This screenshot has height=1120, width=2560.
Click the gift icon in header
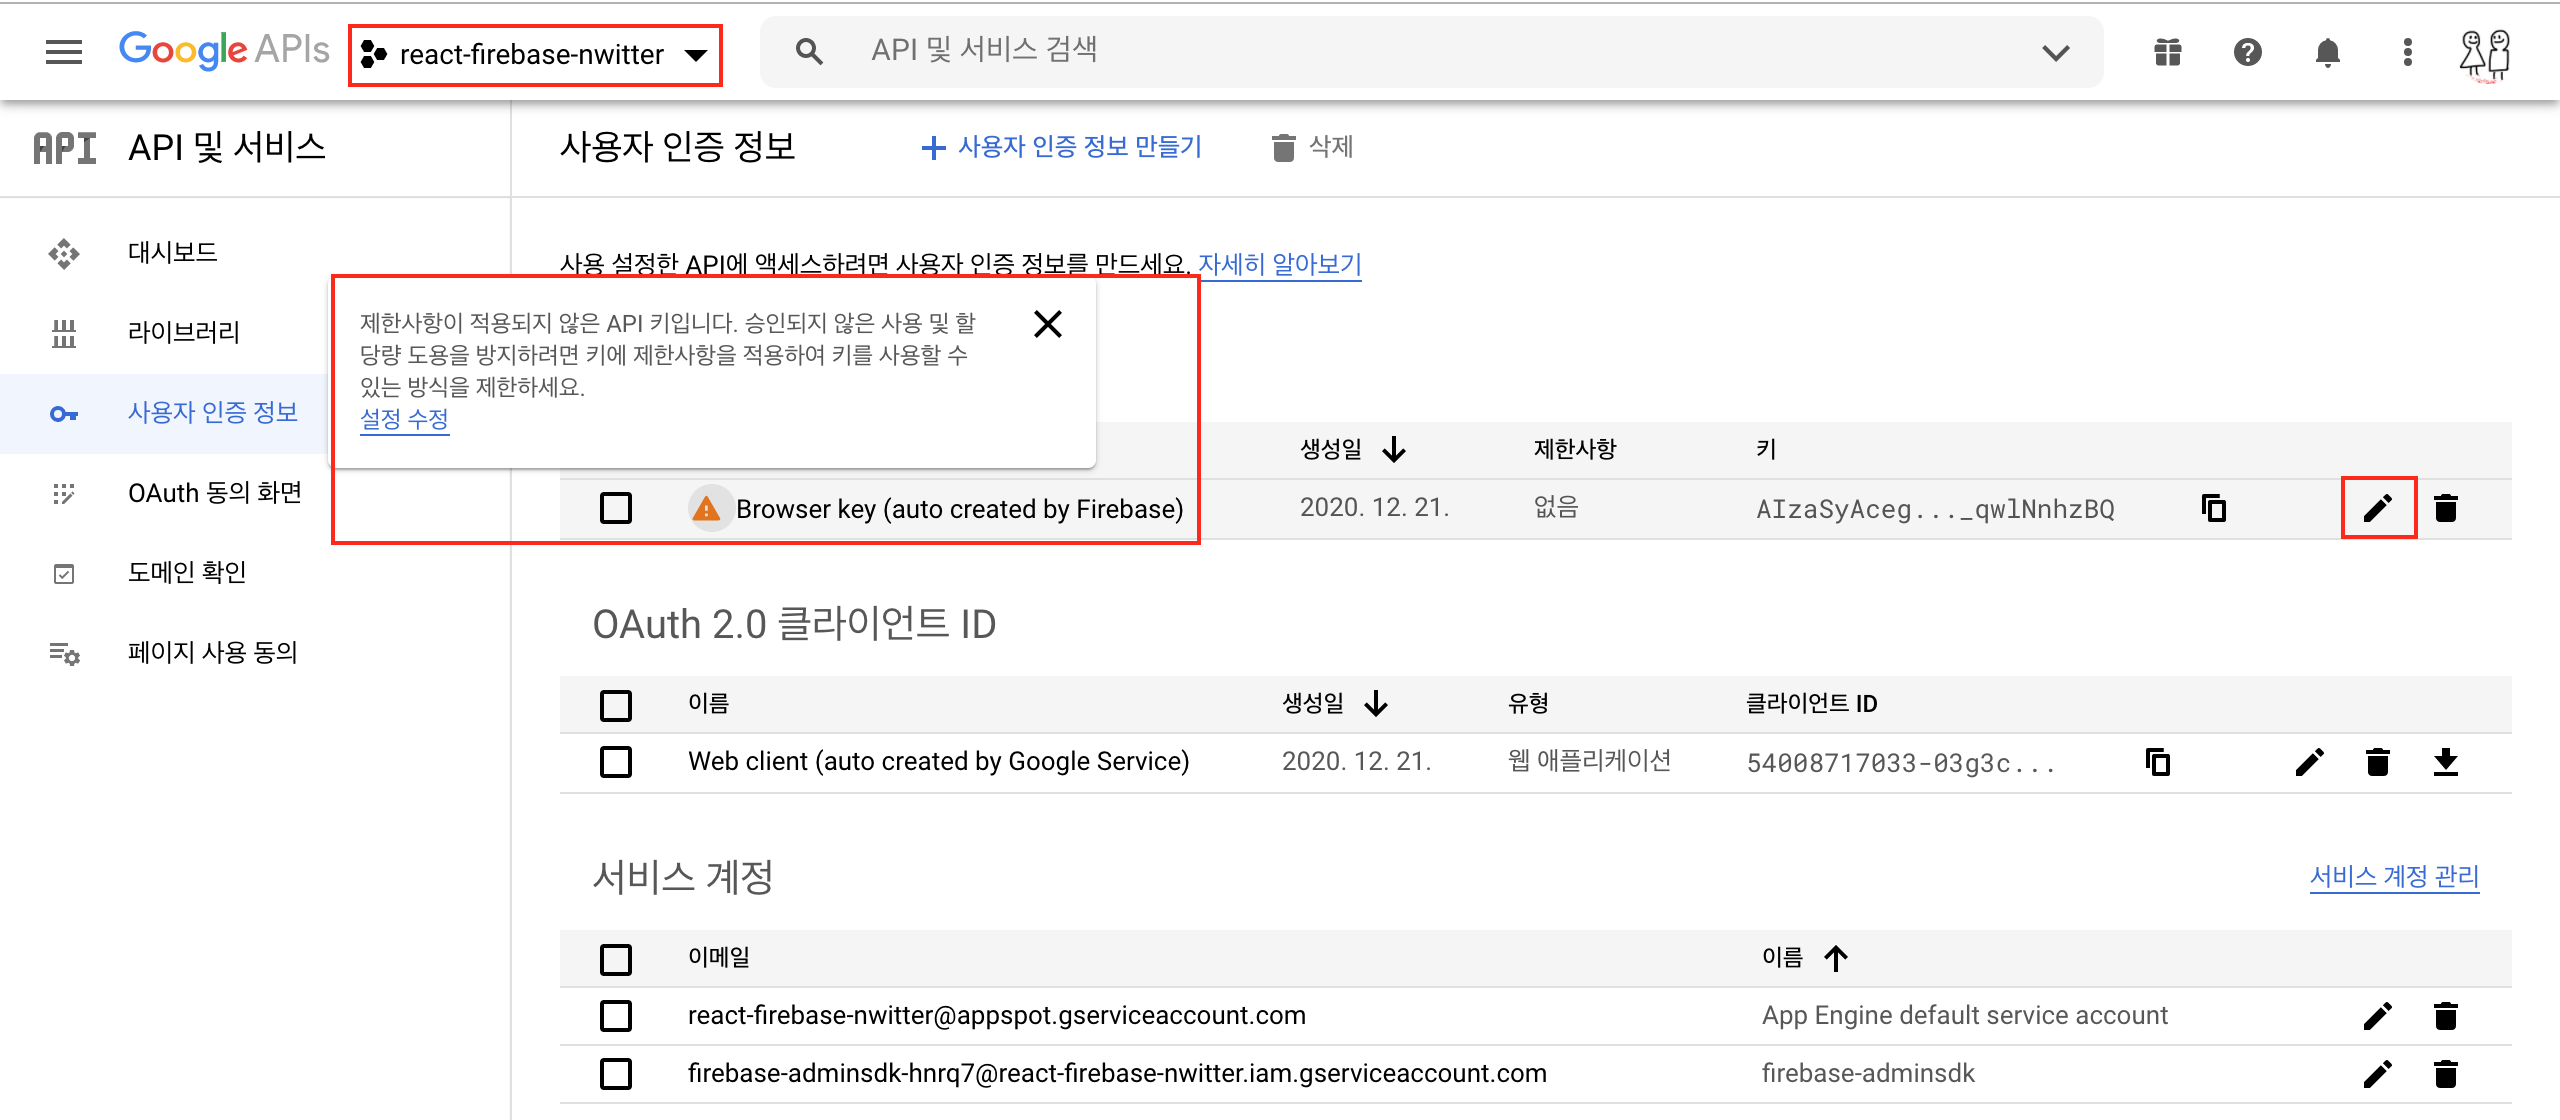pyautogui.click(x=2167, y=52)
